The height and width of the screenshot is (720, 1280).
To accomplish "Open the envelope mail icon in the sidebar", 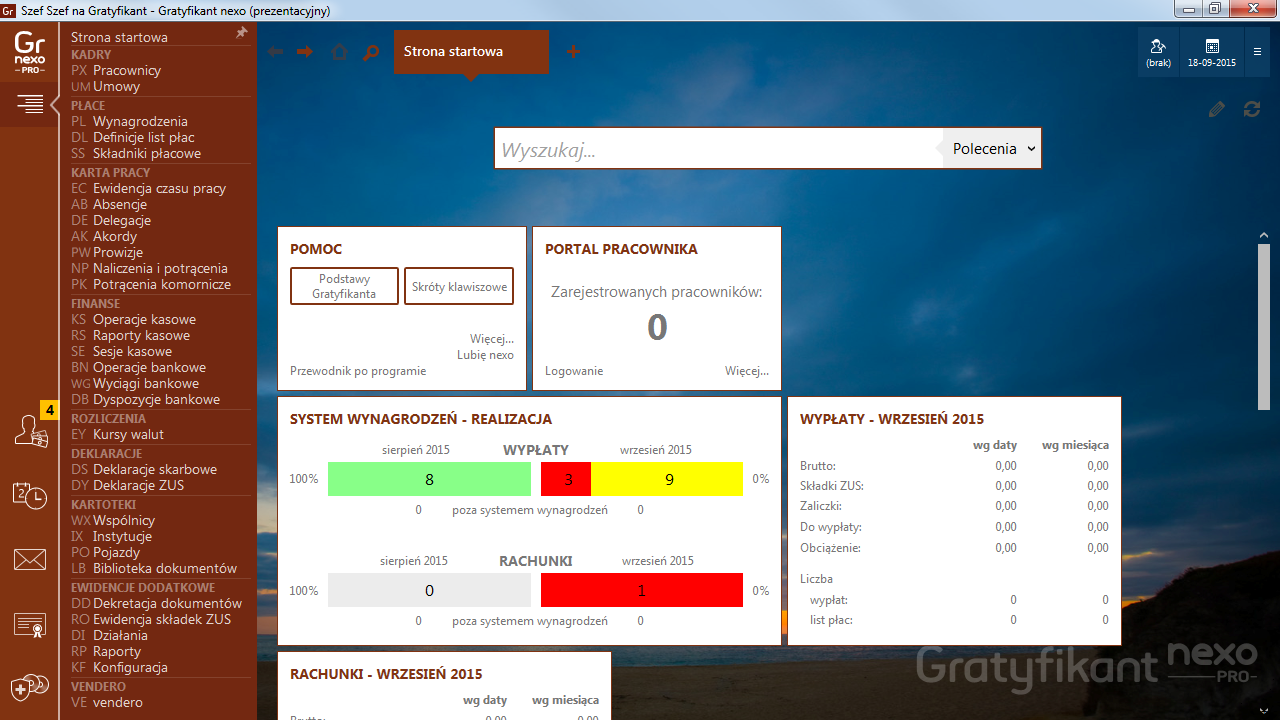I will (29, 560).
